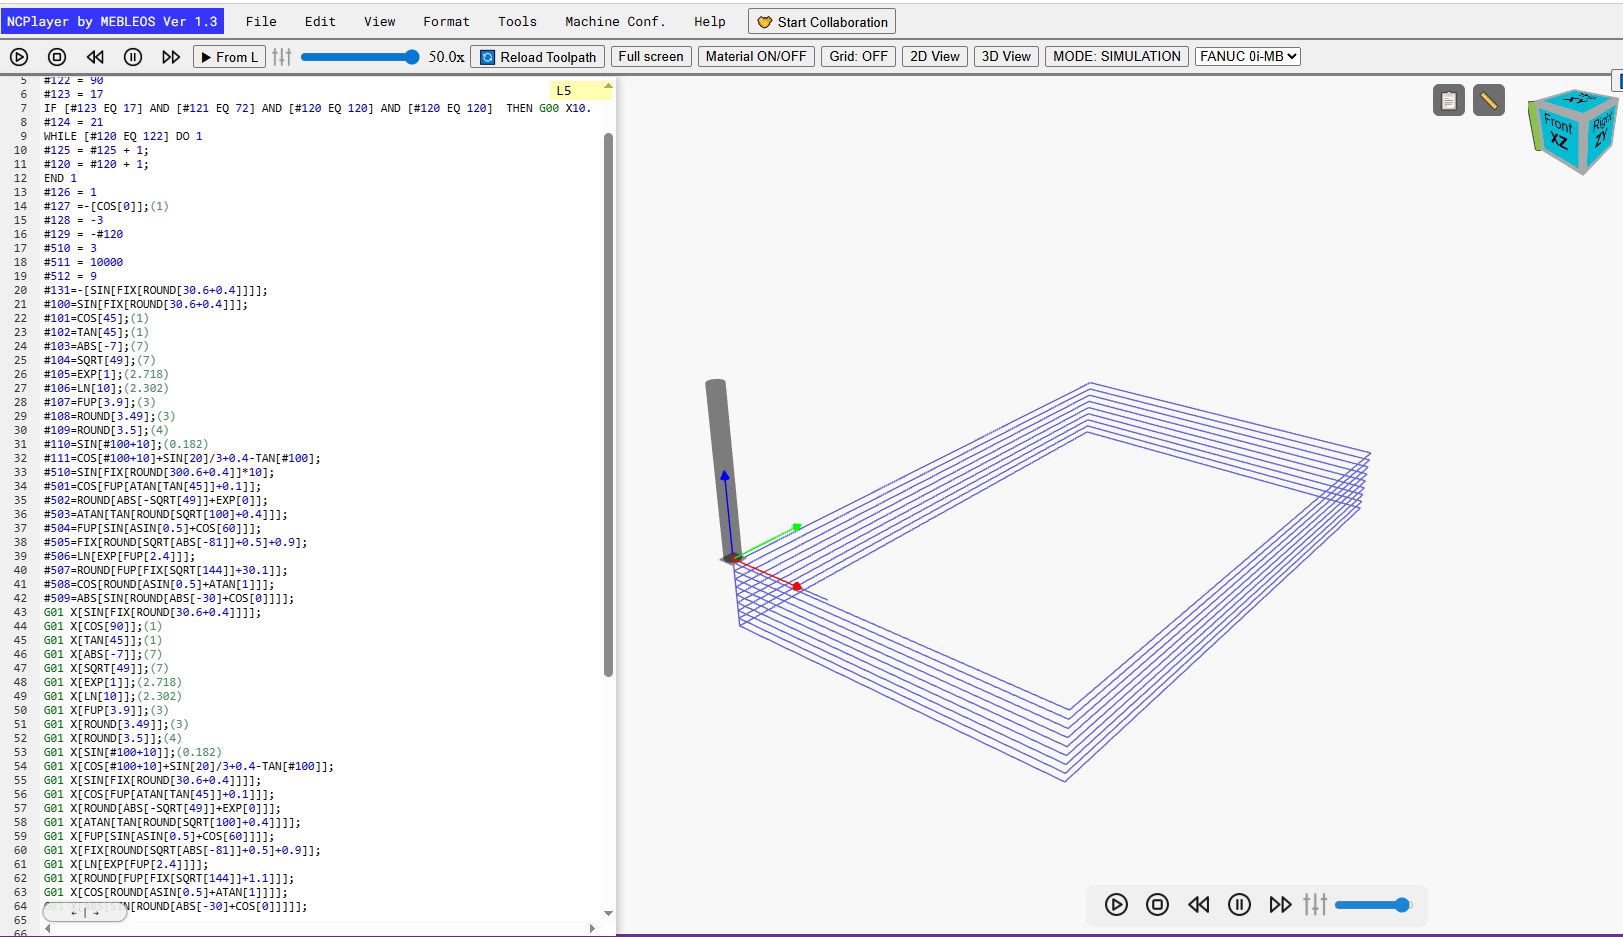
Task: Open the Tools menu
Action: (x=517, y=21)
